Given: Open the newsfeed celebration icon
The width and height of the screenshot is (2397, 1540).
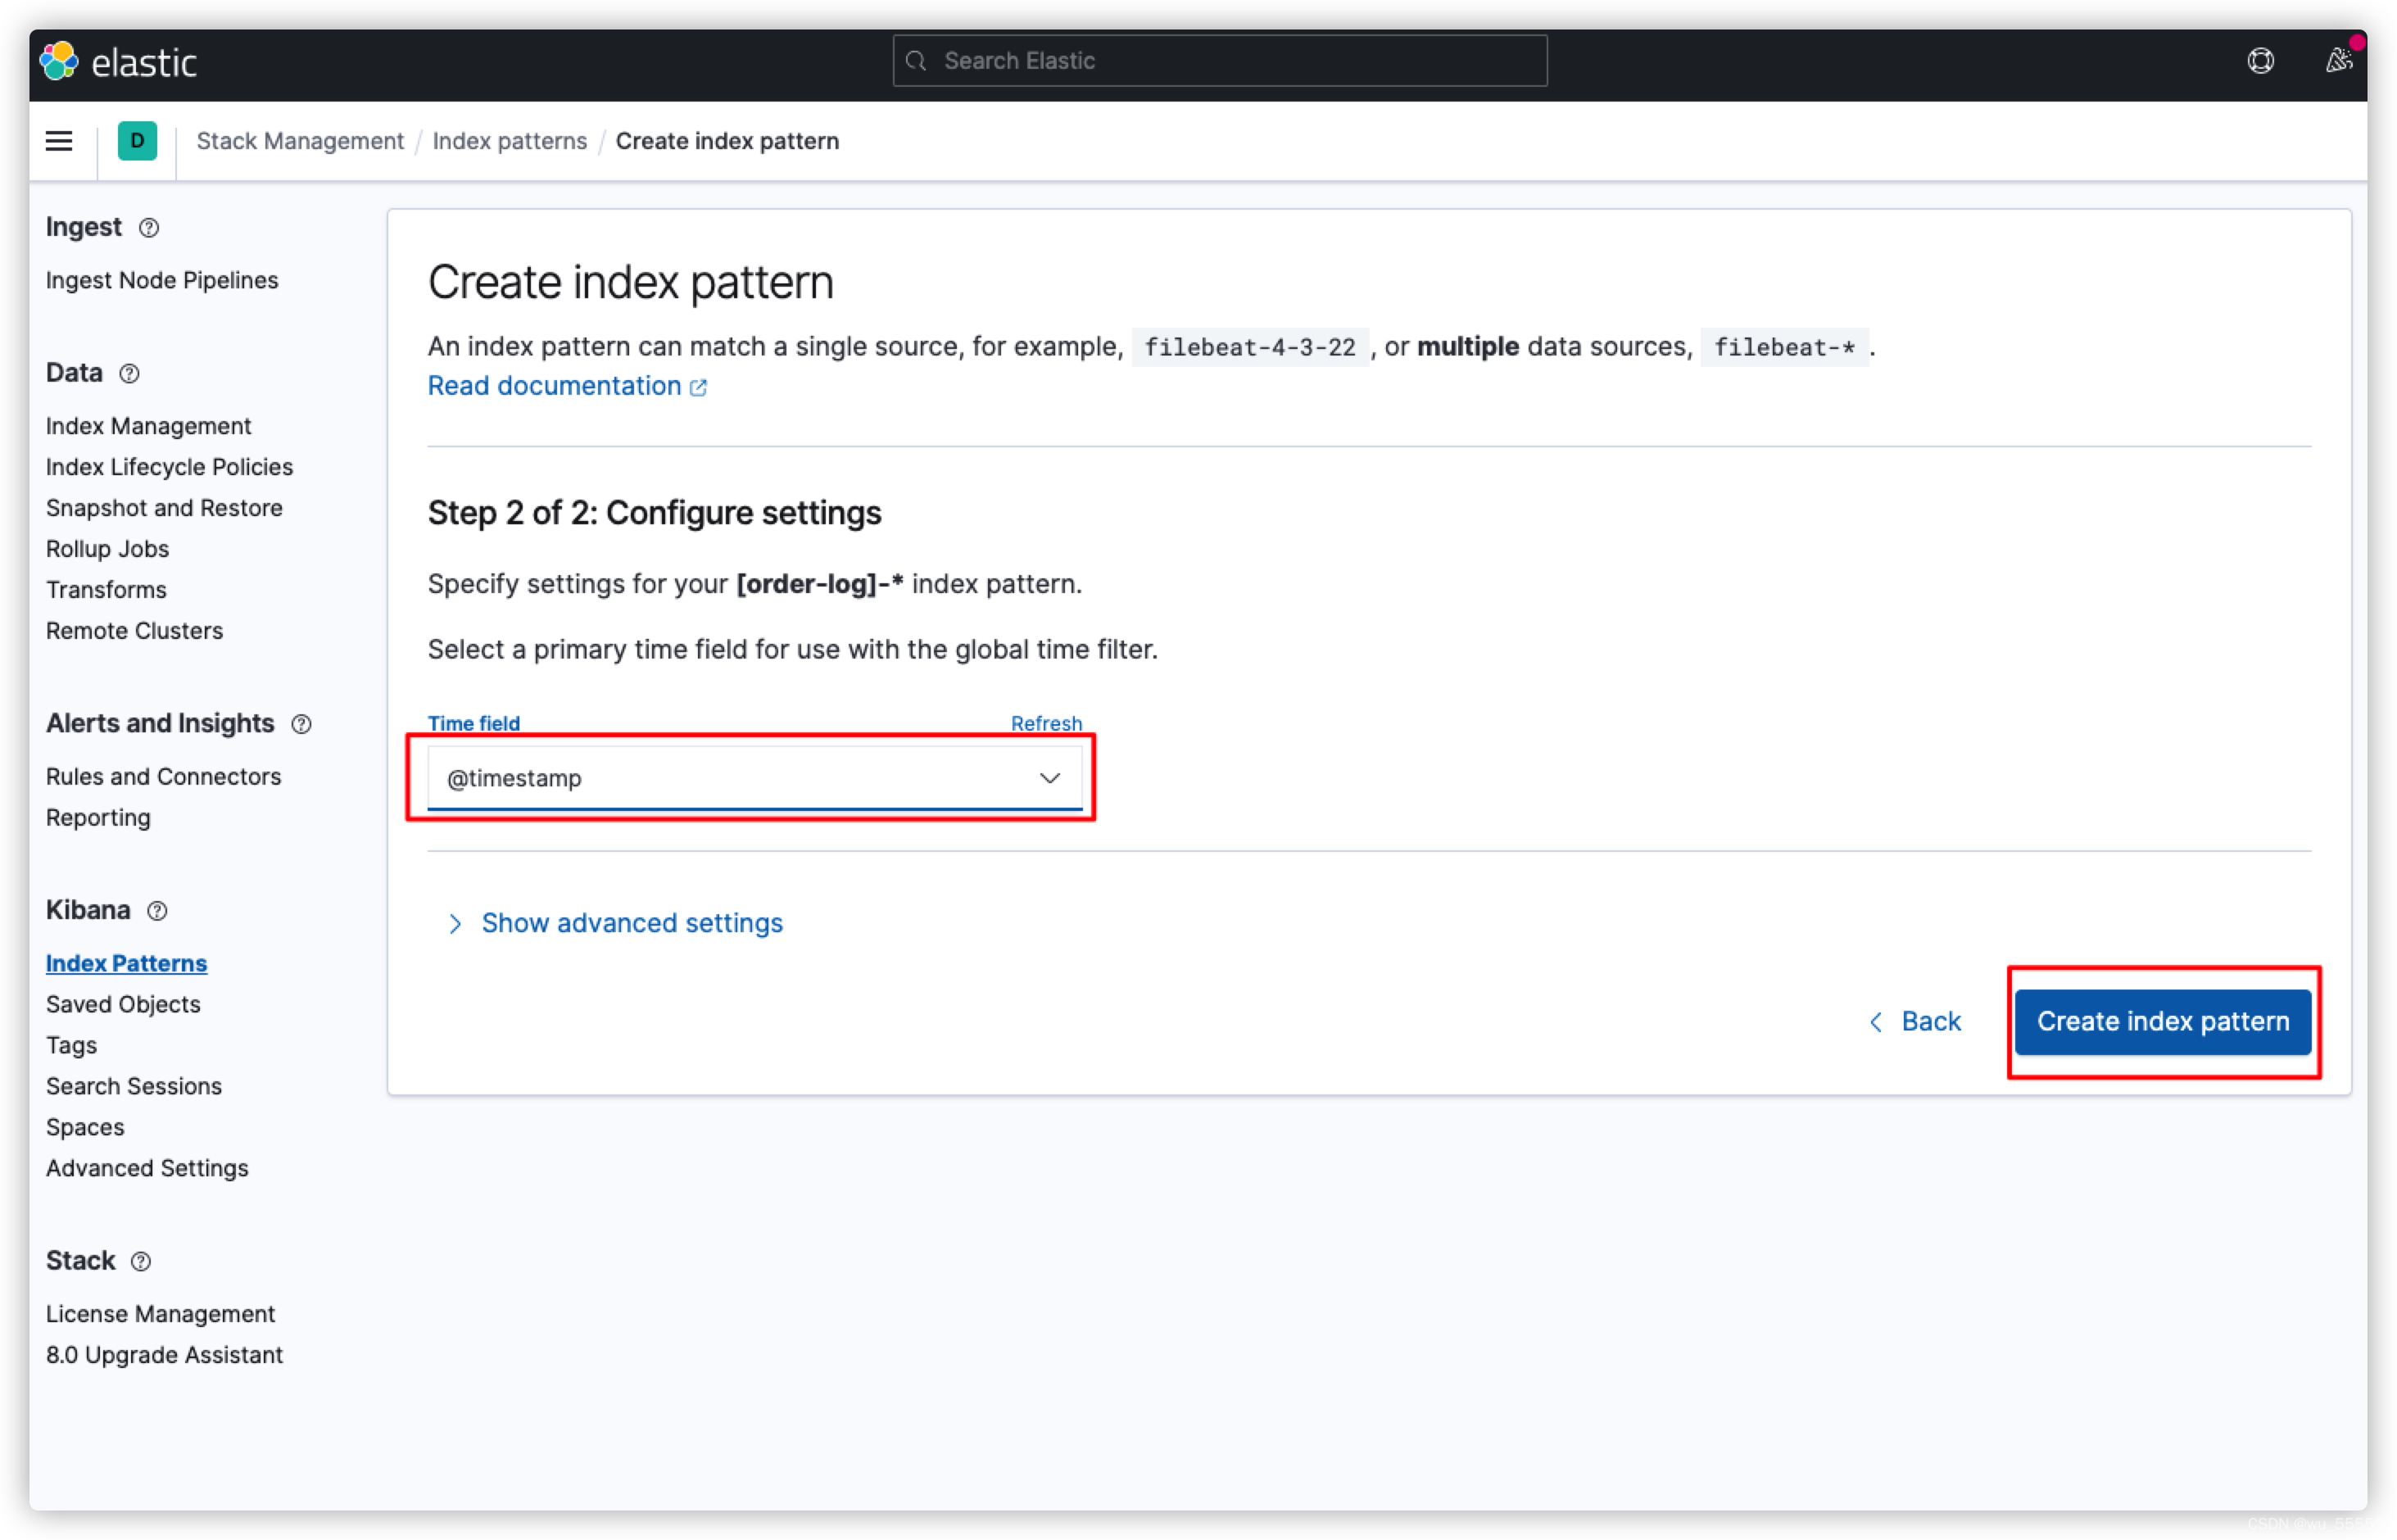Looking at the screenshot, I should pos(2338,61).
